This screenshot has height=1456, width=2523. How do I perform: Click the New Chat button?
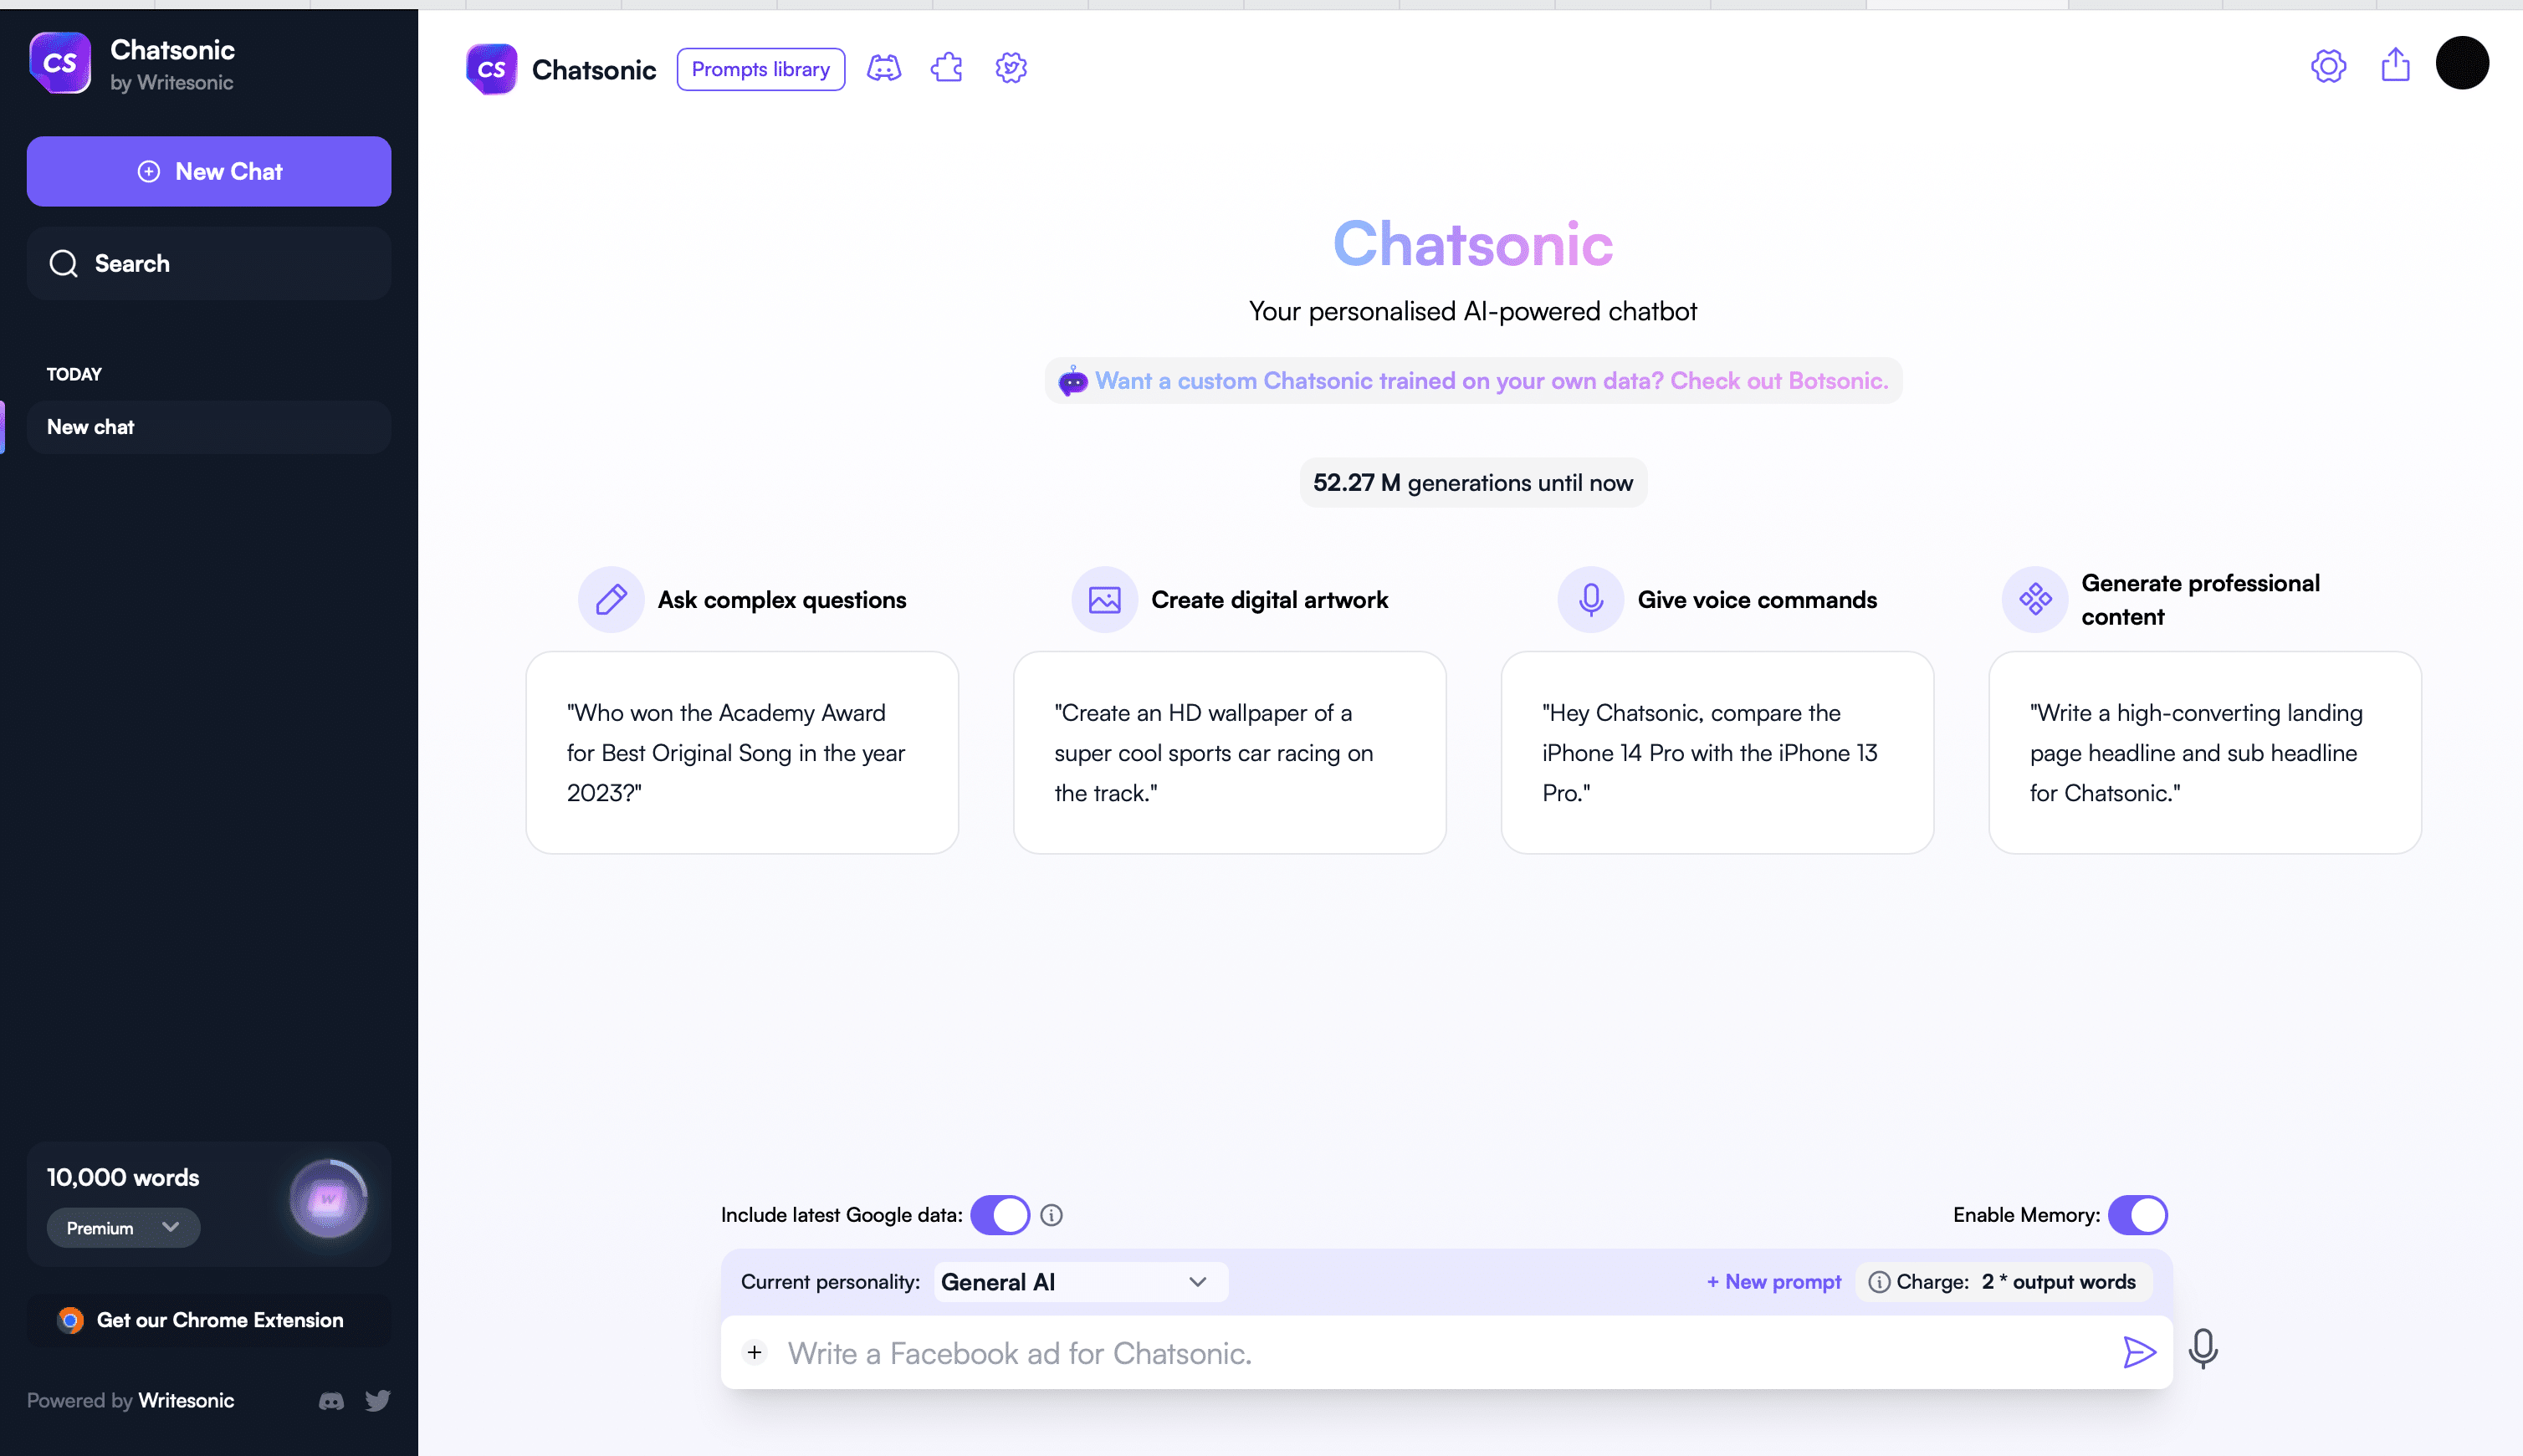pos(208,171)
